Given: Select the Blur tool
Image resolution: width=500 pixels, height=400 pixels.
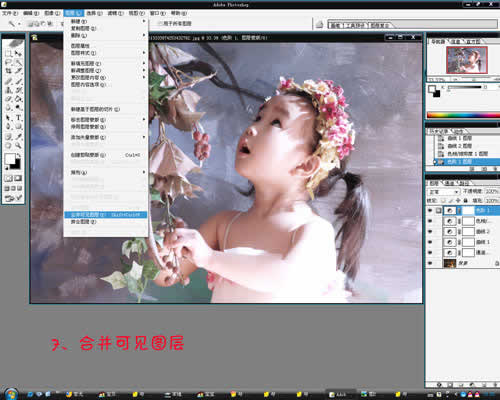Looking at the screenshot, I should (9, 107).
